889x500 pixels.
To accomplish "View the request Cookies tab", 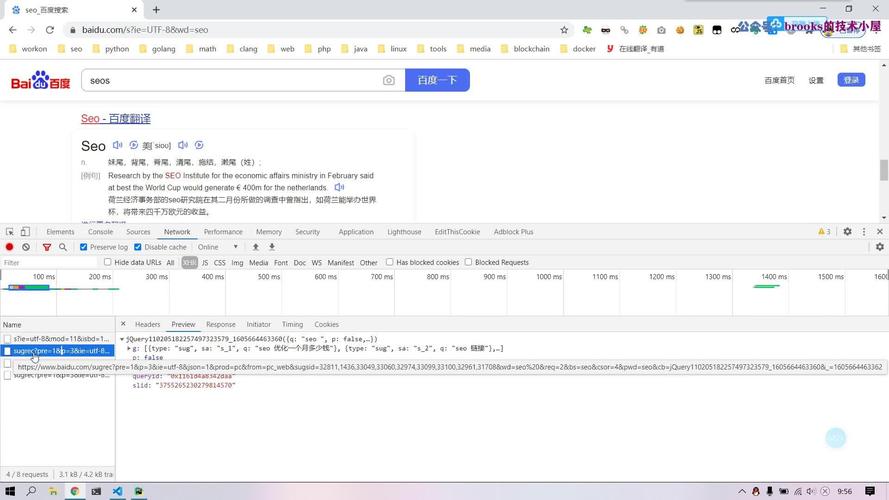I will pos(327,324).
